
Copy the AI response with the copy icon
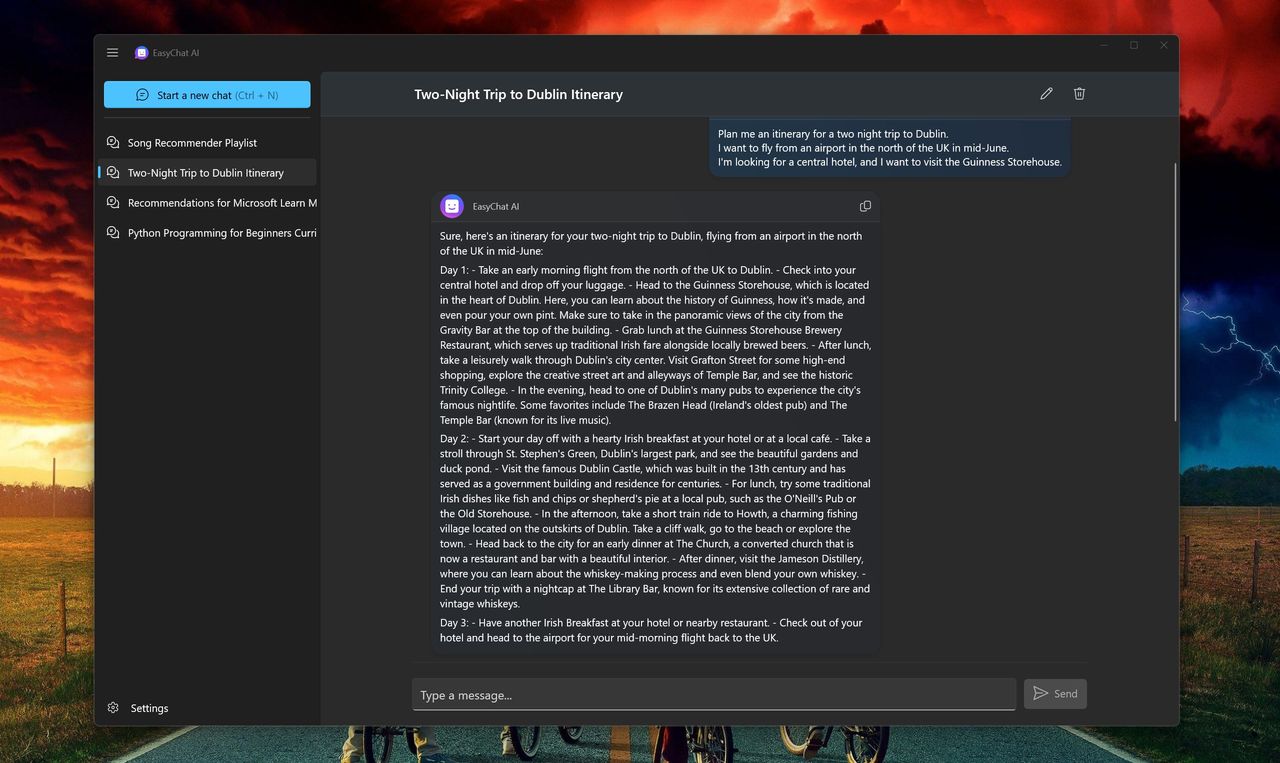(x=865, y=206)
